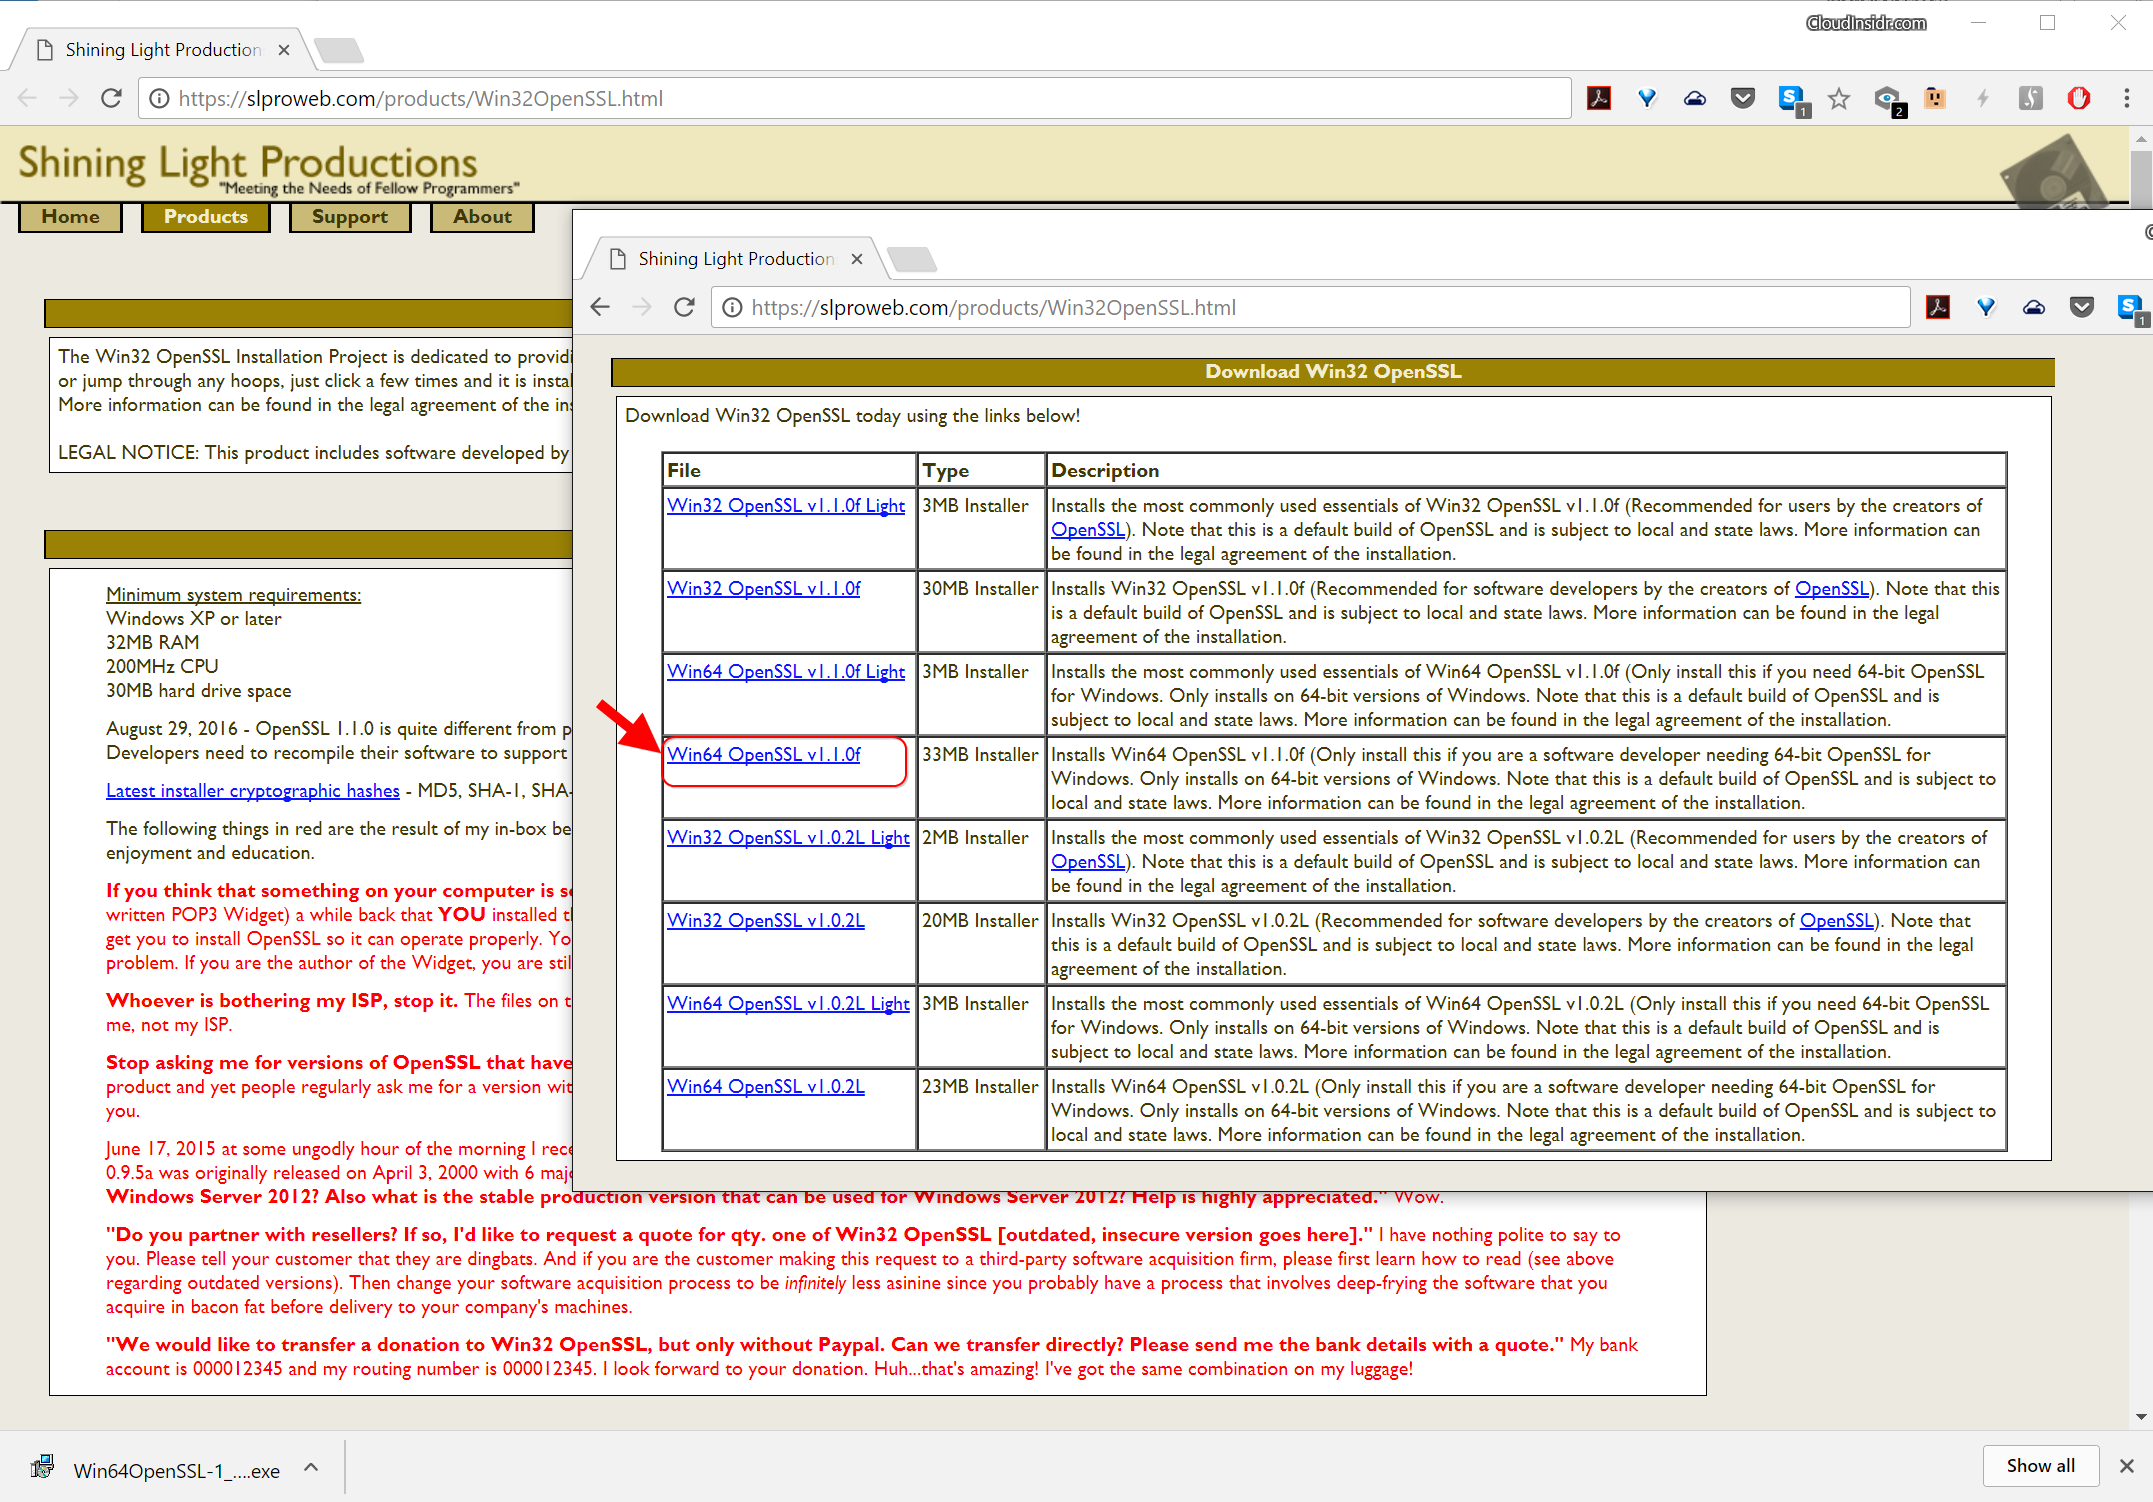Click the gray lightning bolt extension icon
Viewport: 2153px width, 1502px height.
tap(1983, 98)
